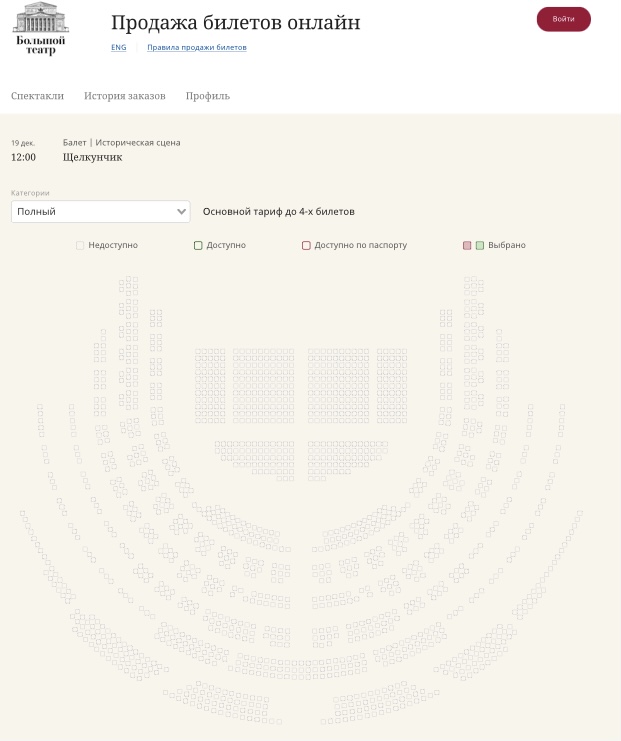
Task: Open История заказов tab
Action: coord(124,96)
